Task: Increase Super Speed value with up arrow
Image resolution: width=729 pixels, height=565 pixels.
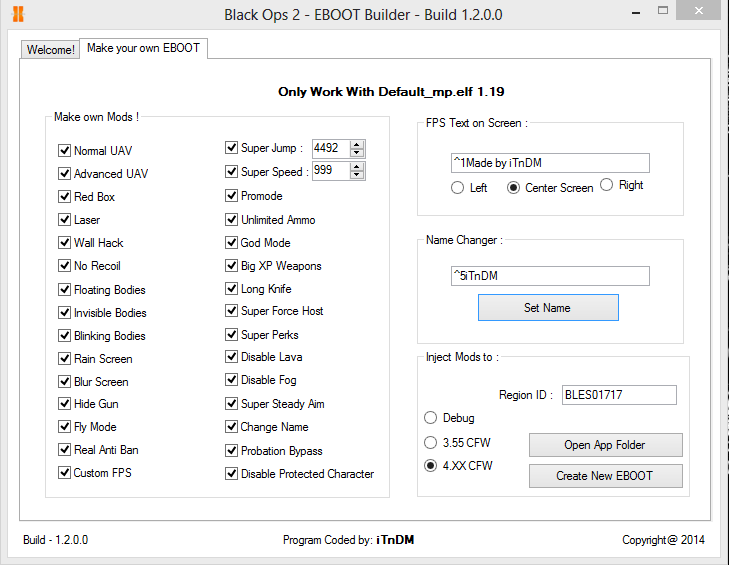Action: coord(357,167)
